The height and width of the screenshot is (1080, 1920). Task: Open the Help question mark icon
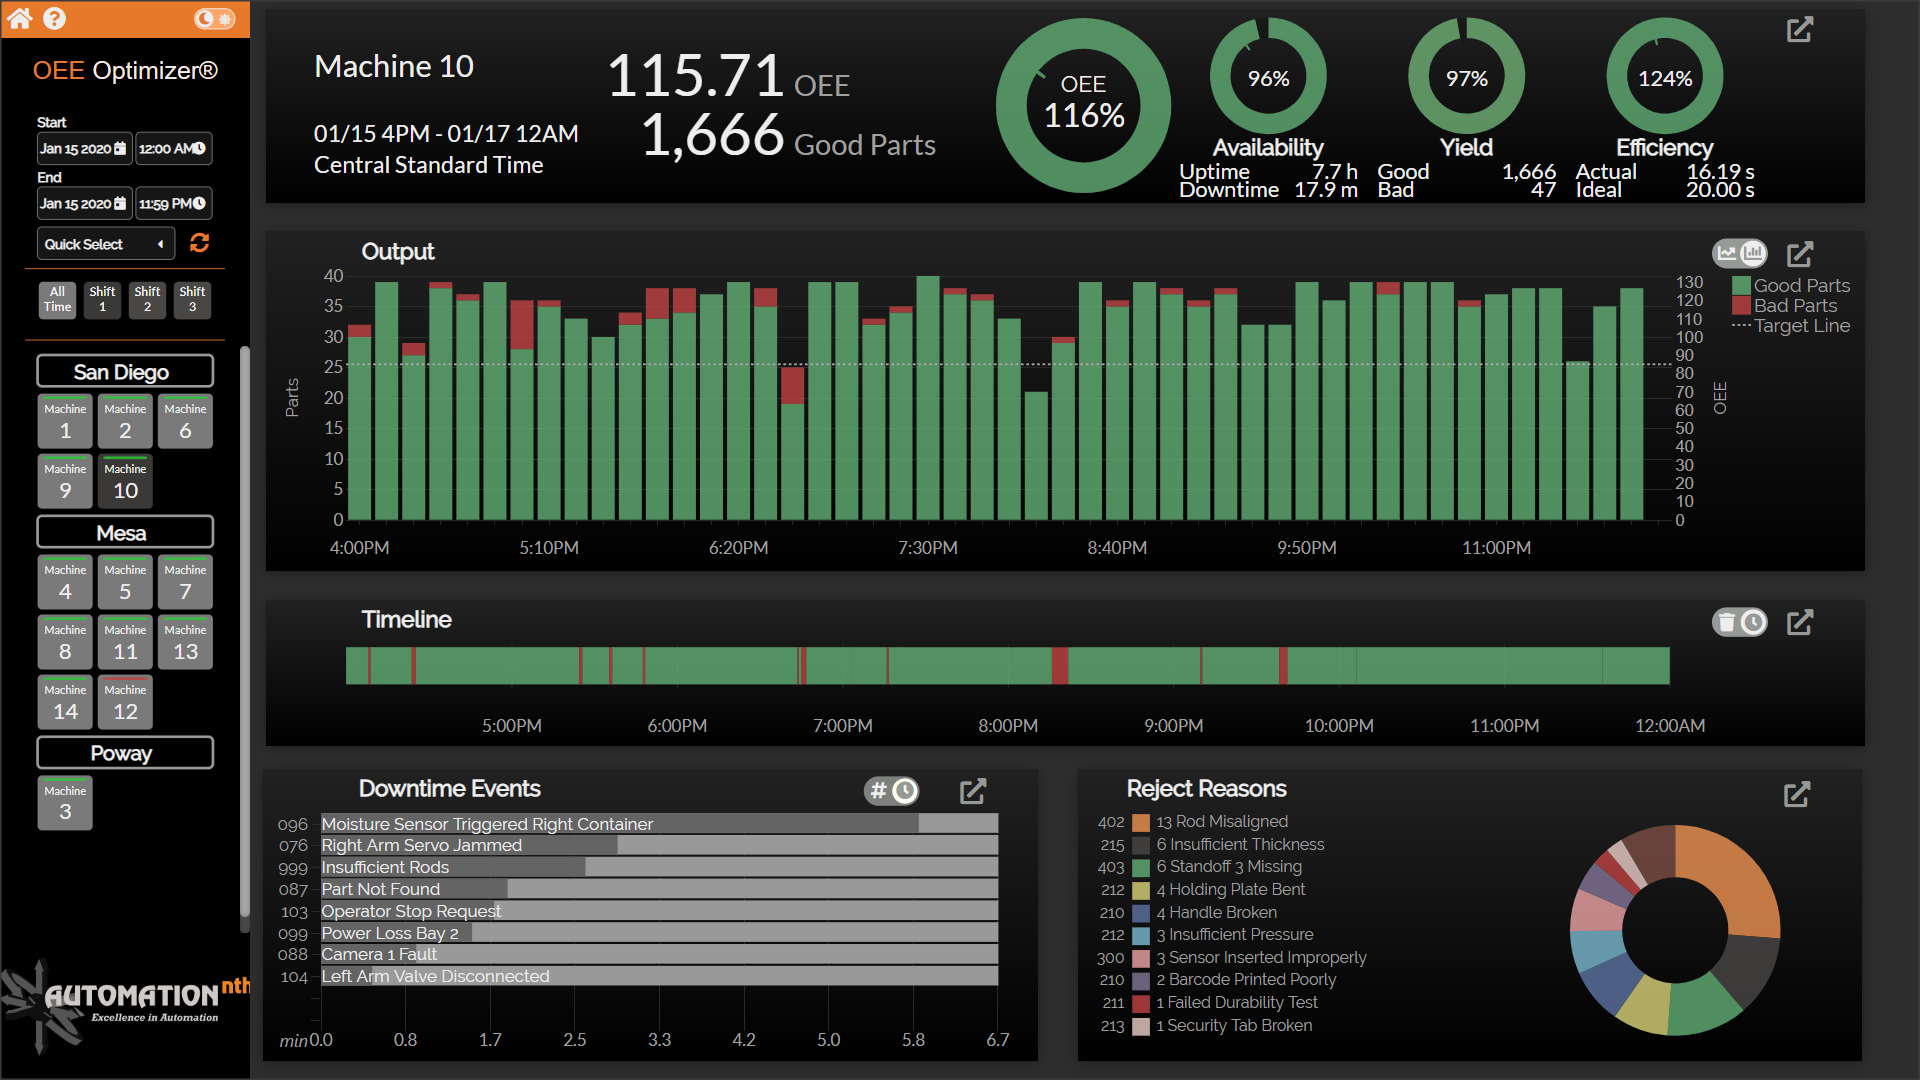54,18
